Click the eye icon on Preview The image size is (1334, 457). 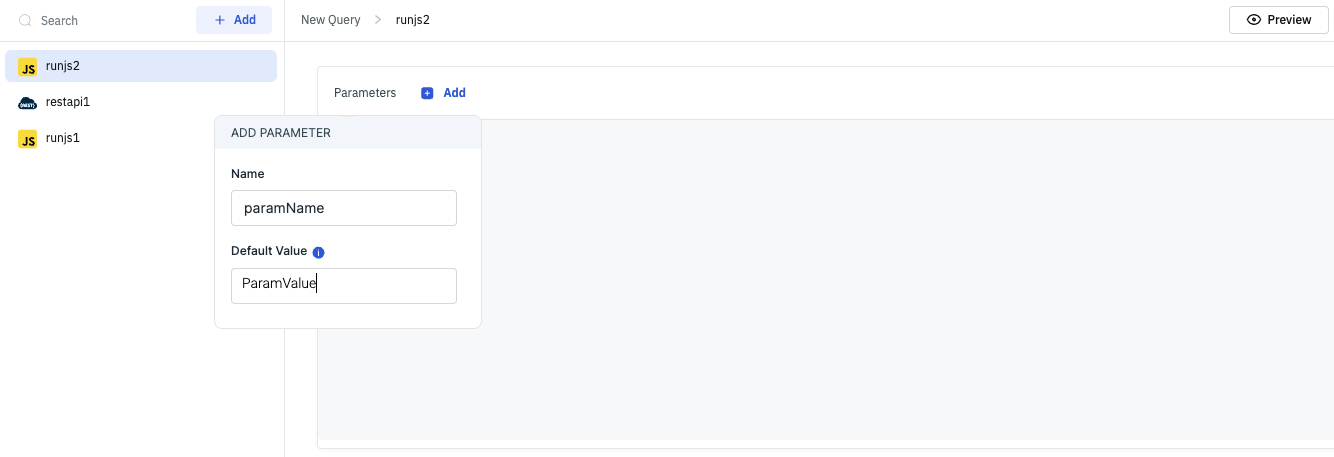pyautogui.click(x=1253, y=20)
